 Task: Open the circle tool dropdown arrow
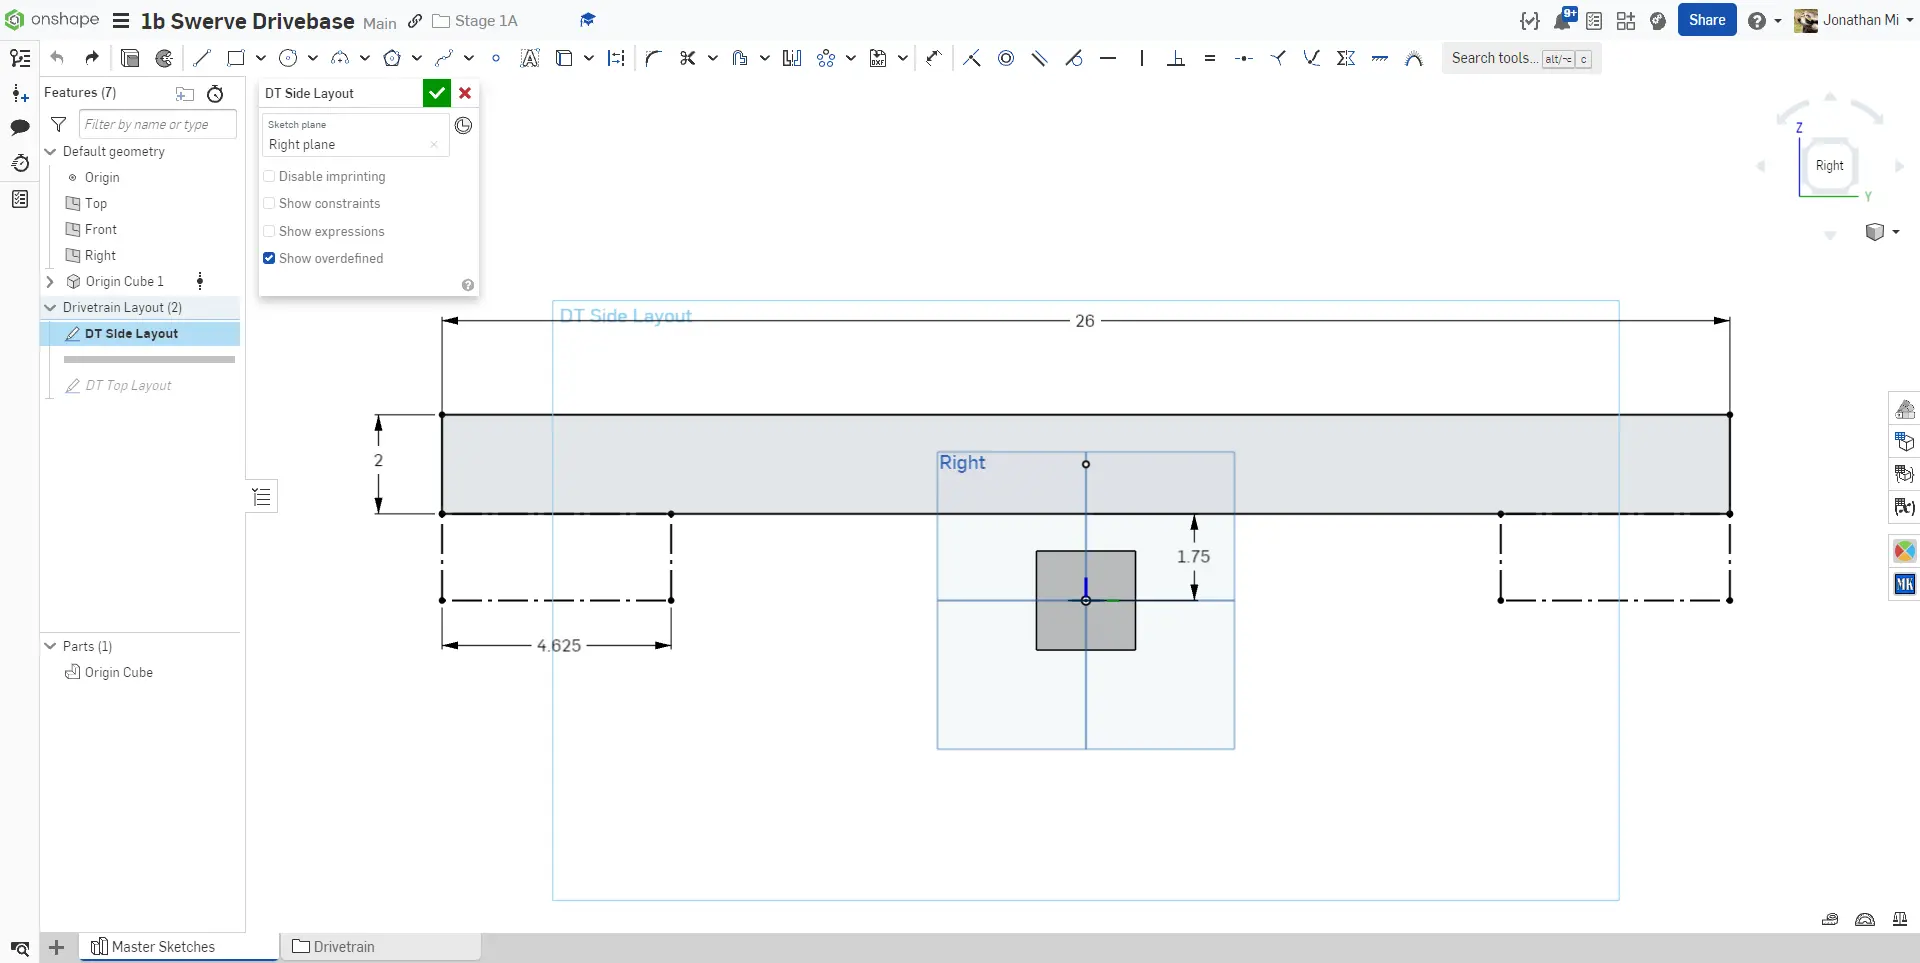(x=313, y=58)
